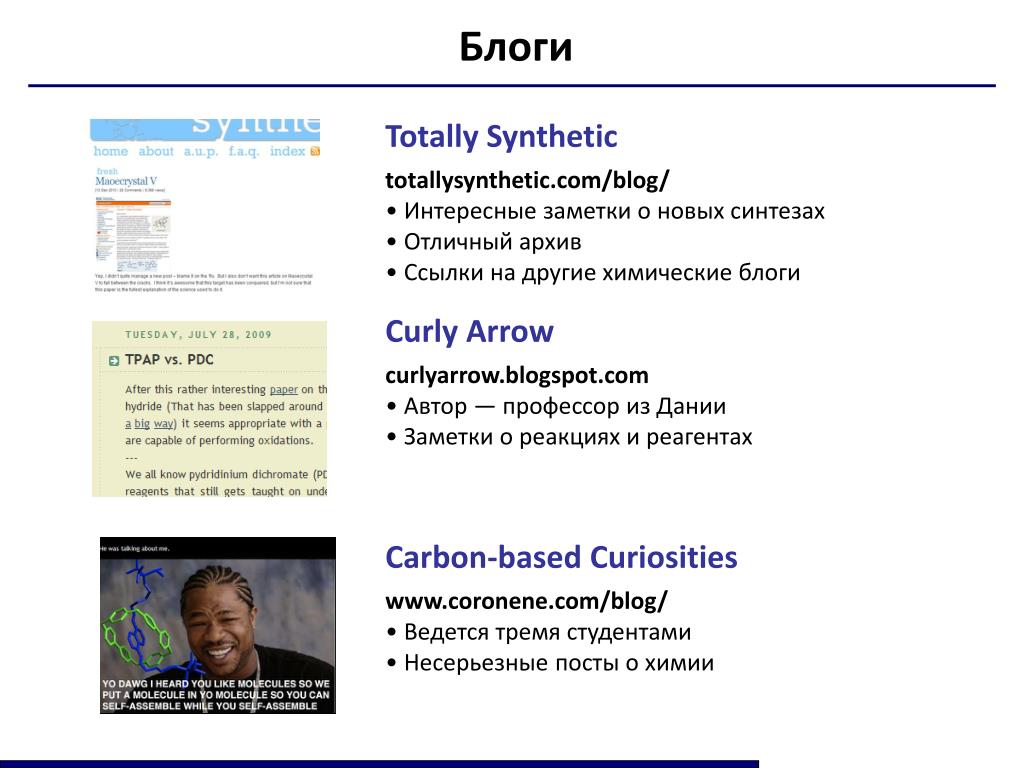
Task: Click the Yo Dawg molecule meme image
Action: [x=217, y=625]
